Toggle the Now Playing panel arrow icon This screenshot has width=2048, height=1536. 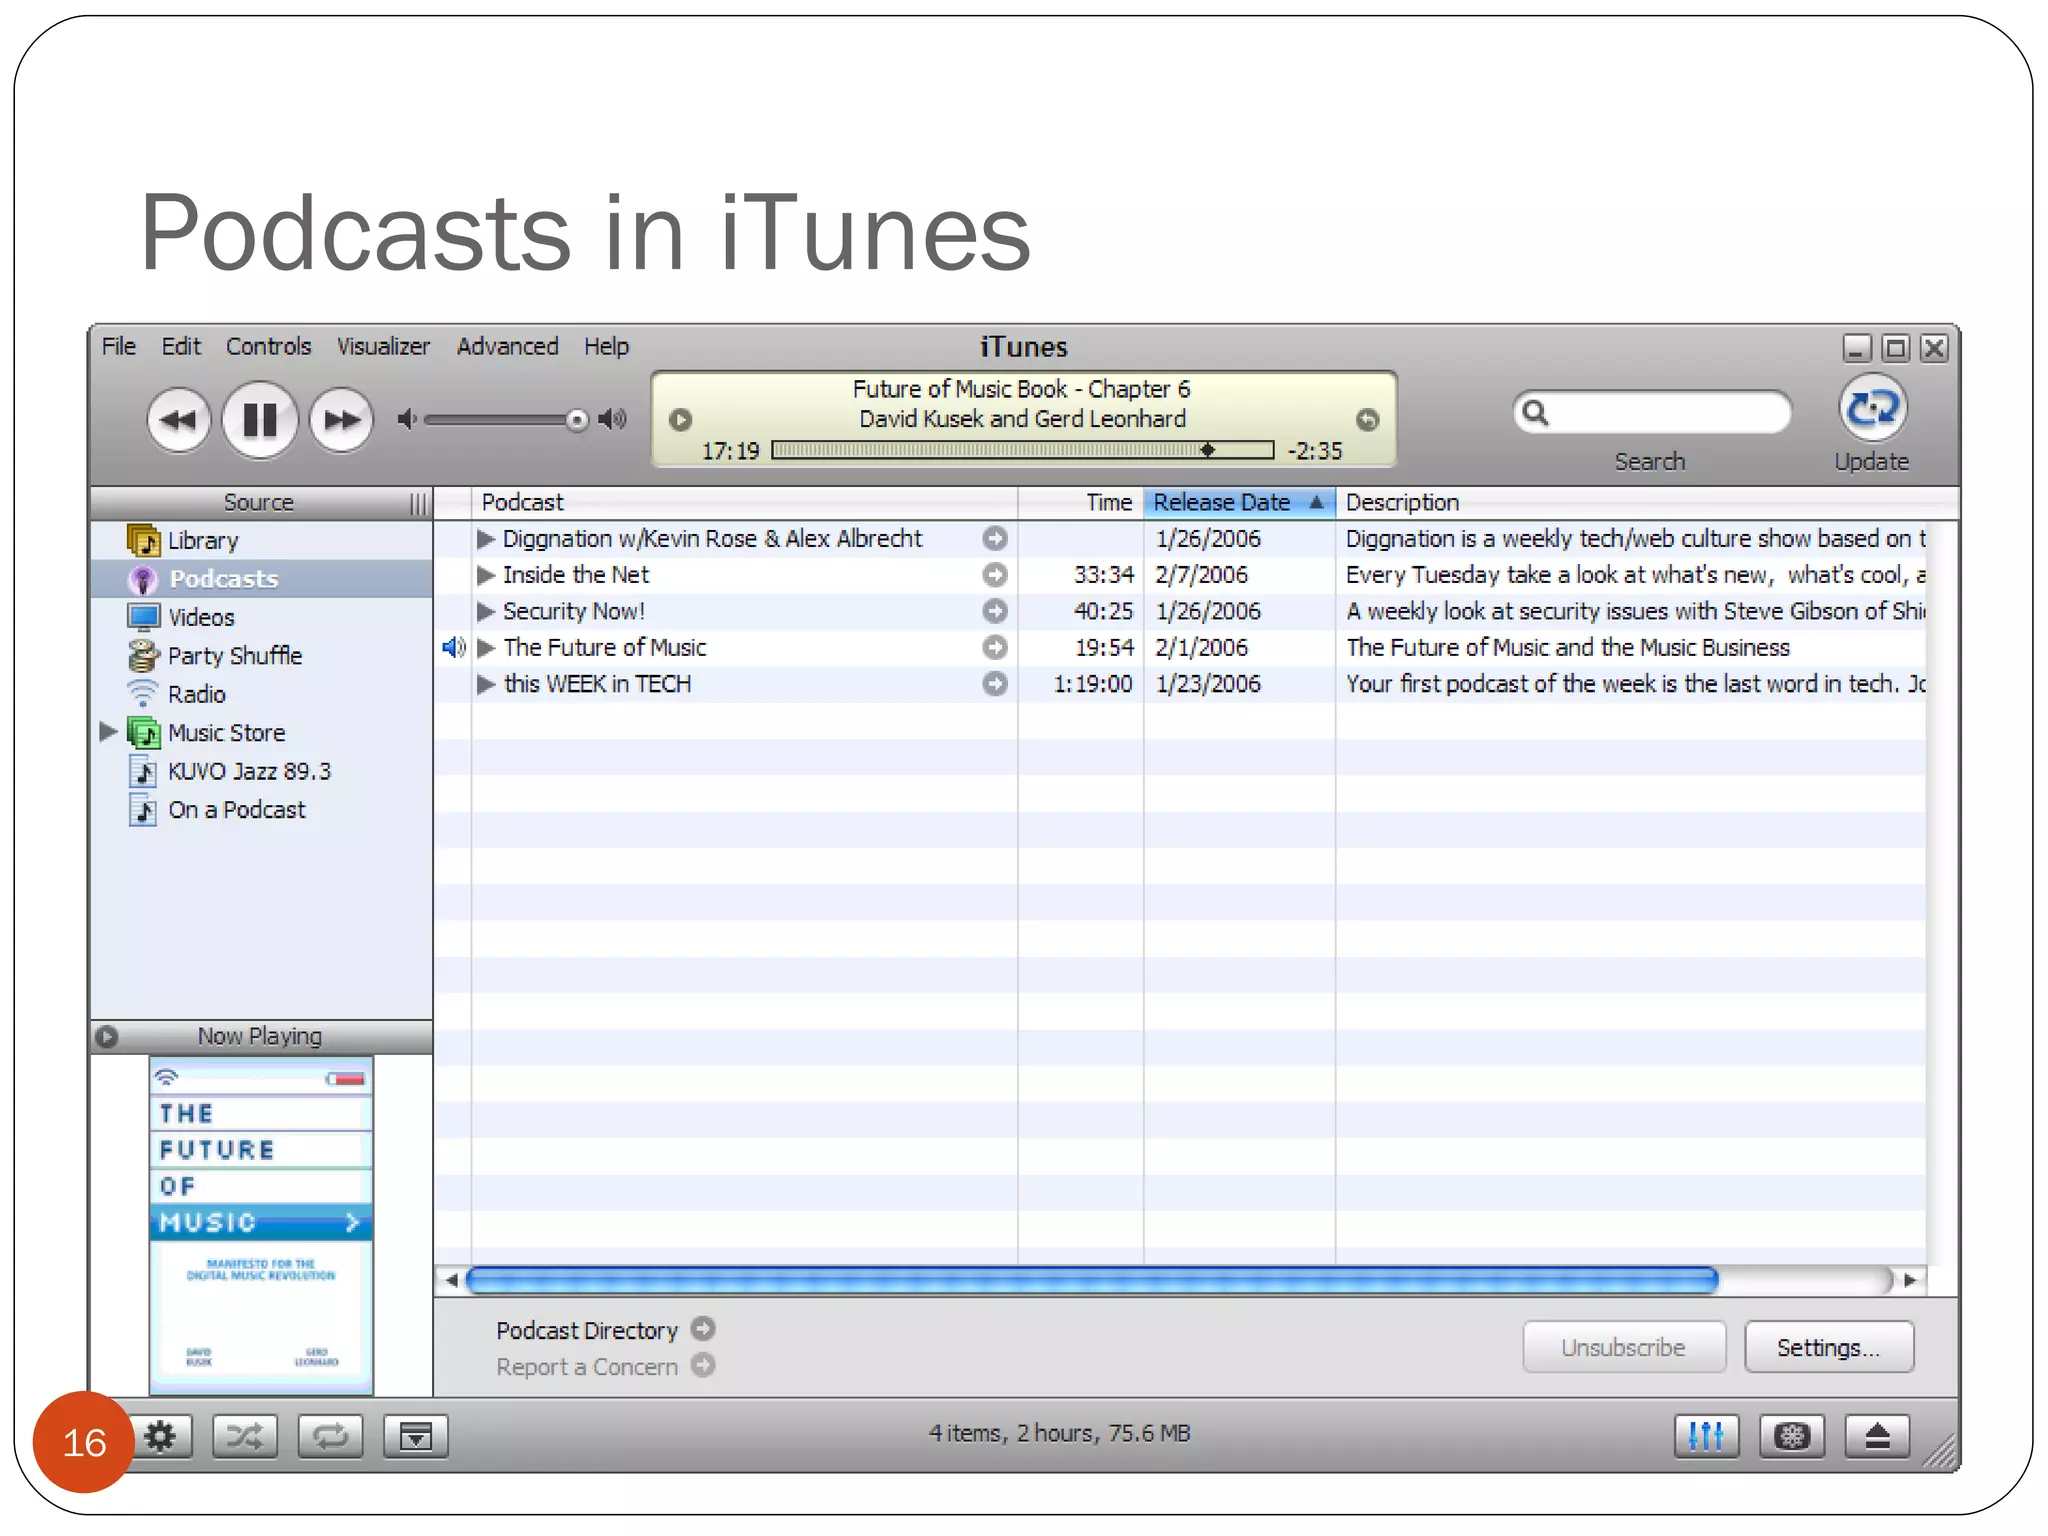[x=107, y=1037]
